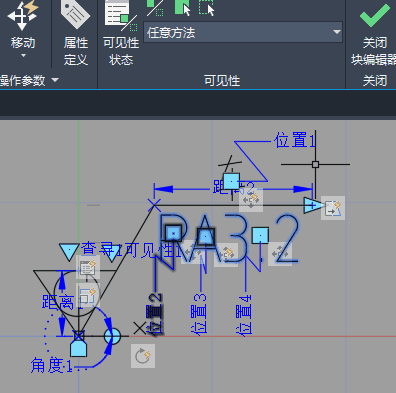Expand the 操作参数 panel dropdown

click(x=55, y=80)
